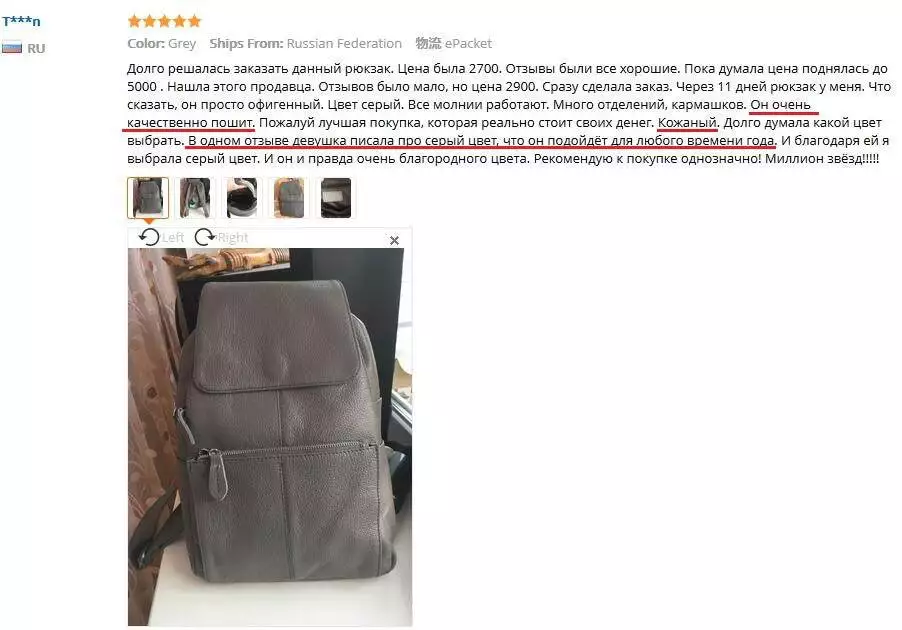
Task: Click the "Left" rotate label
Action: 173,237
